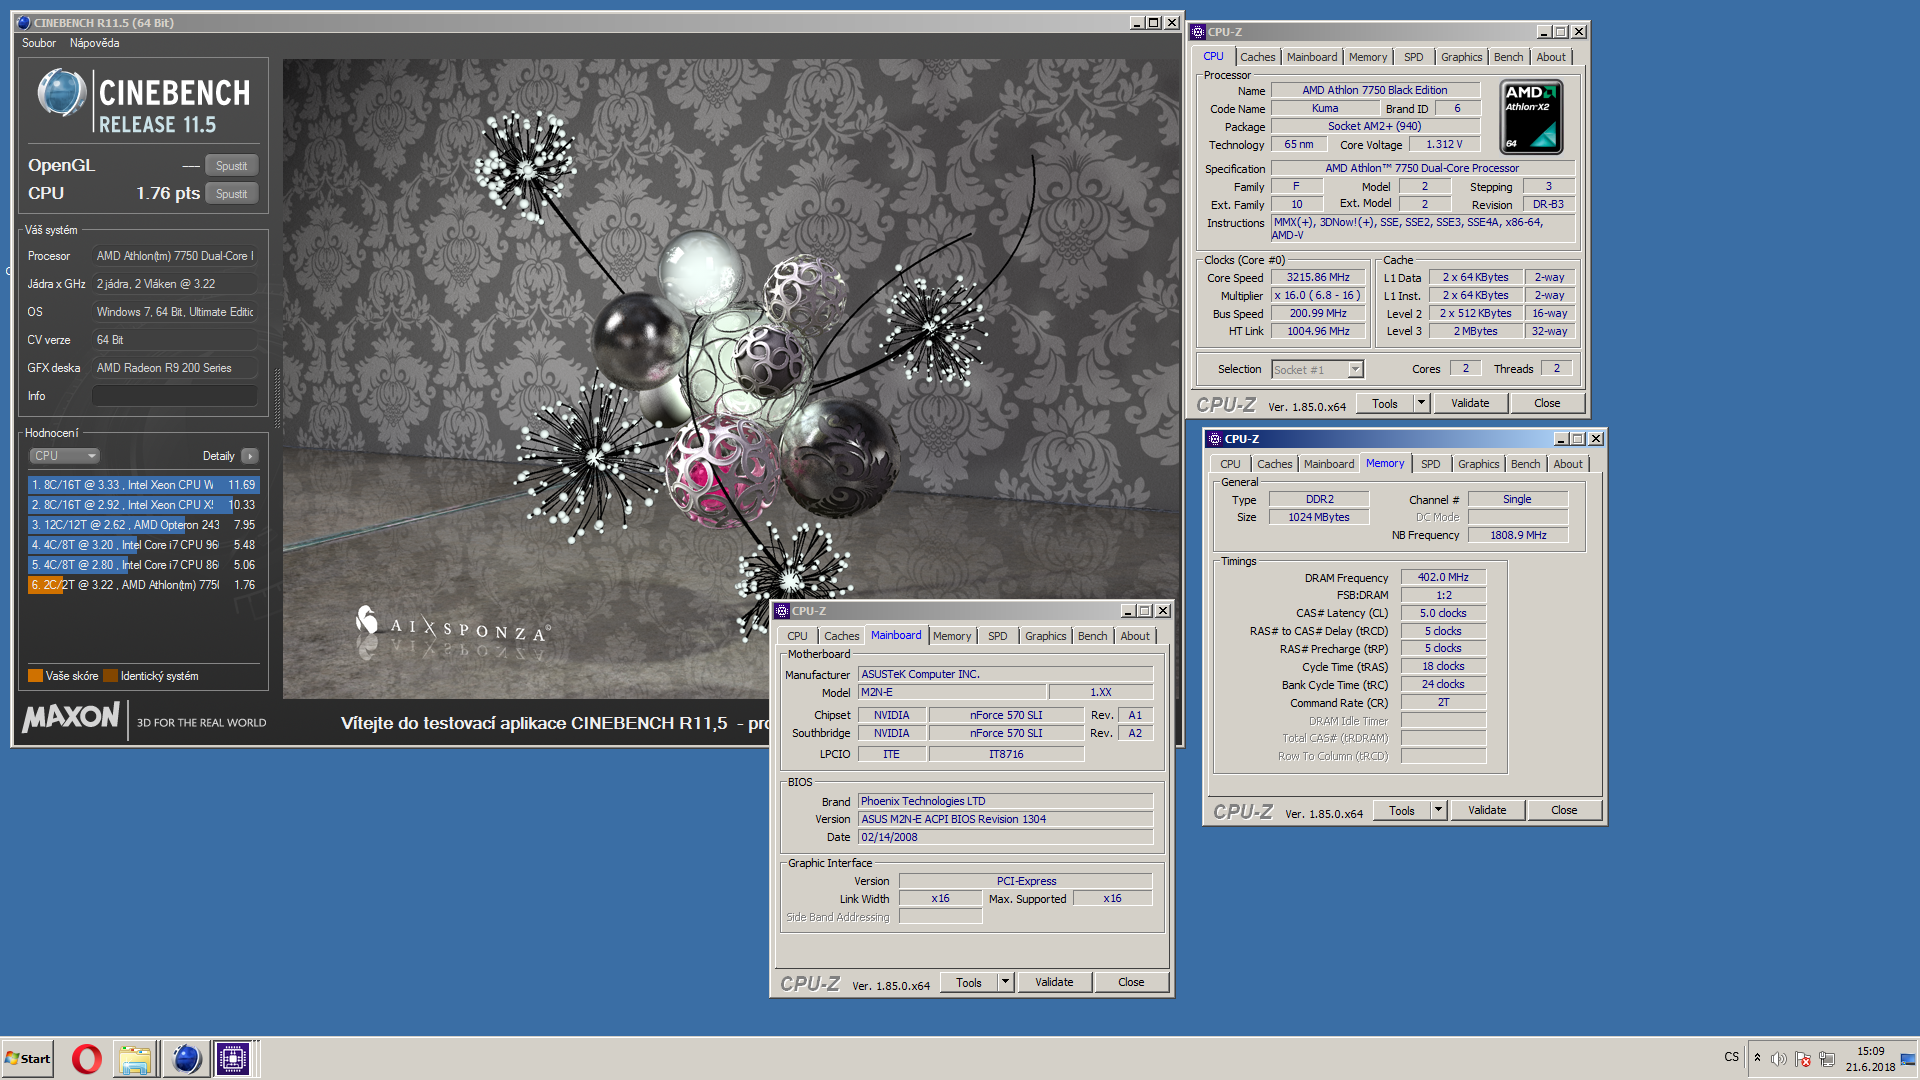Image resolution: width=1920 pixels, height=1080 pixels.
Task: Switch to Memory tab in Mainboard CPU-Z window
Action: [x=952, y=636]
